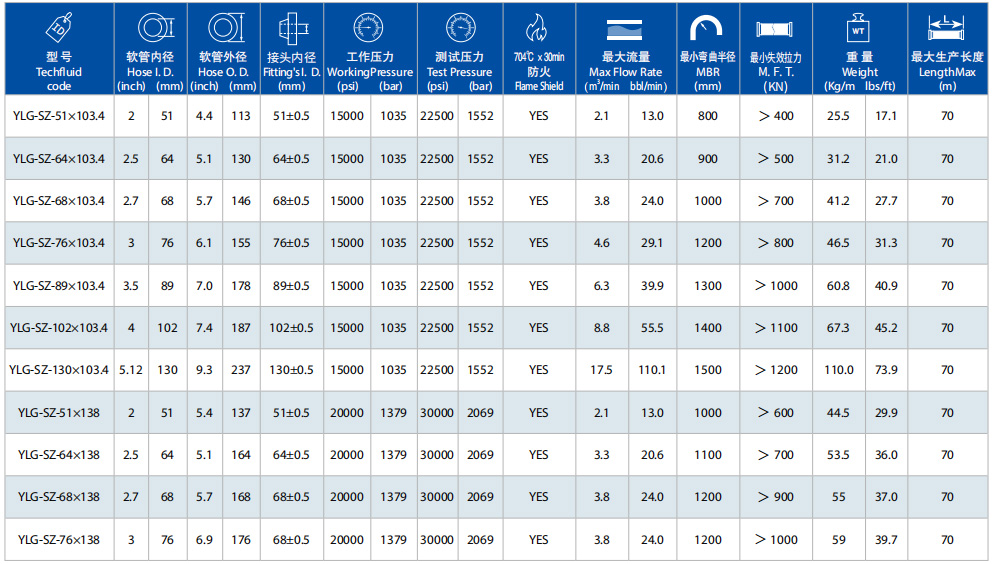Click the tag icon above Techfluid code

click(58, 25)
